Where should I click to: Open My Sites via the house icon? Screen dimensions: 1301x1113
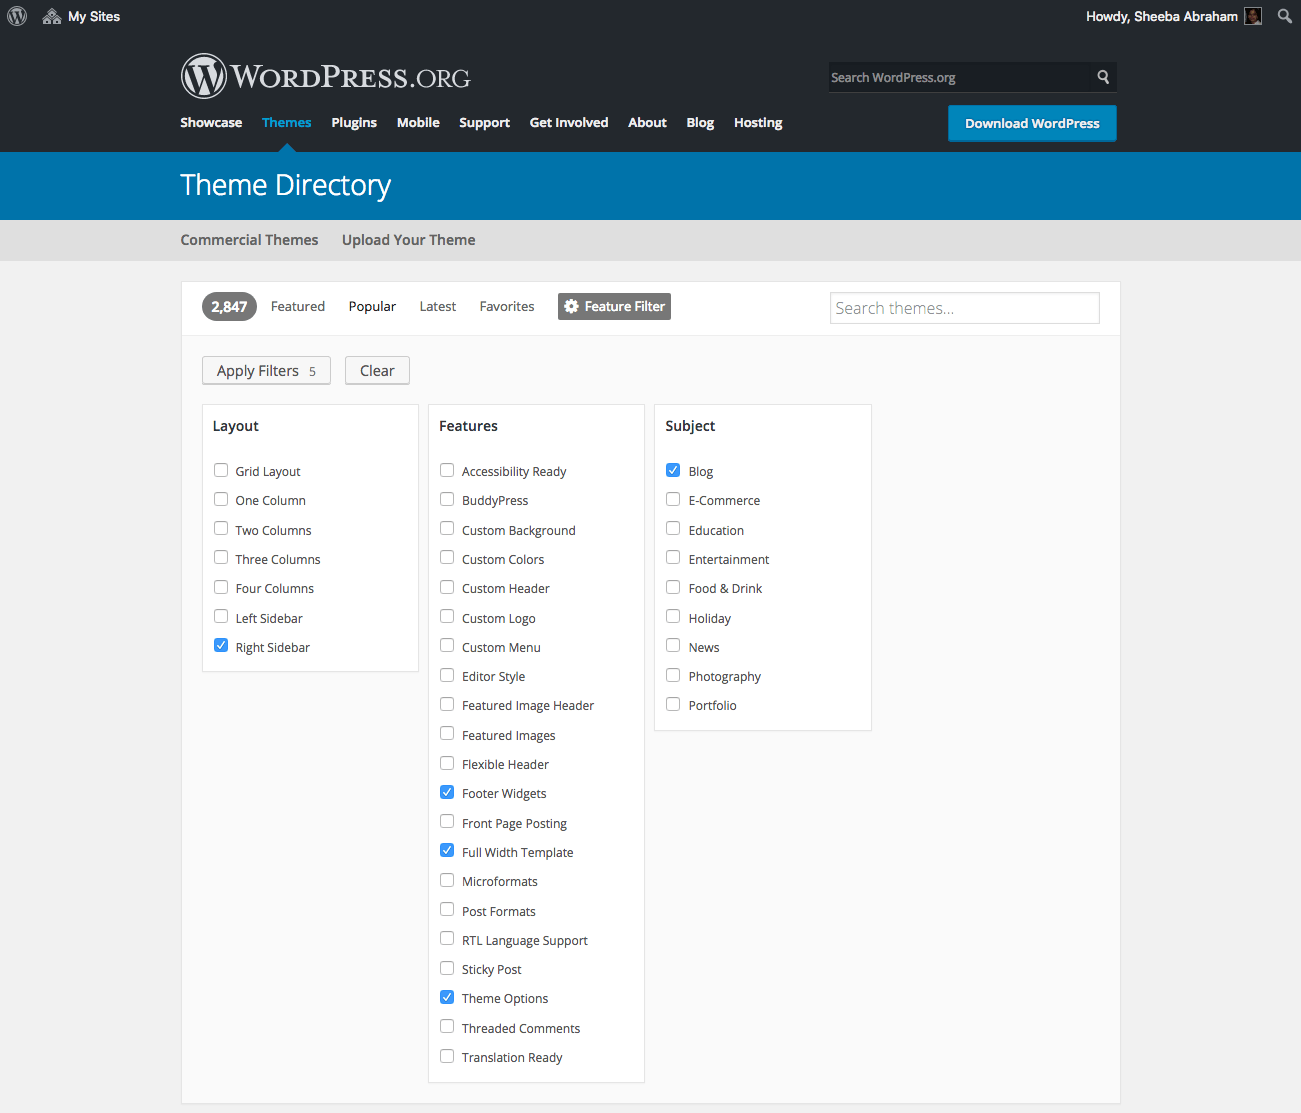[x=51, y=16]
